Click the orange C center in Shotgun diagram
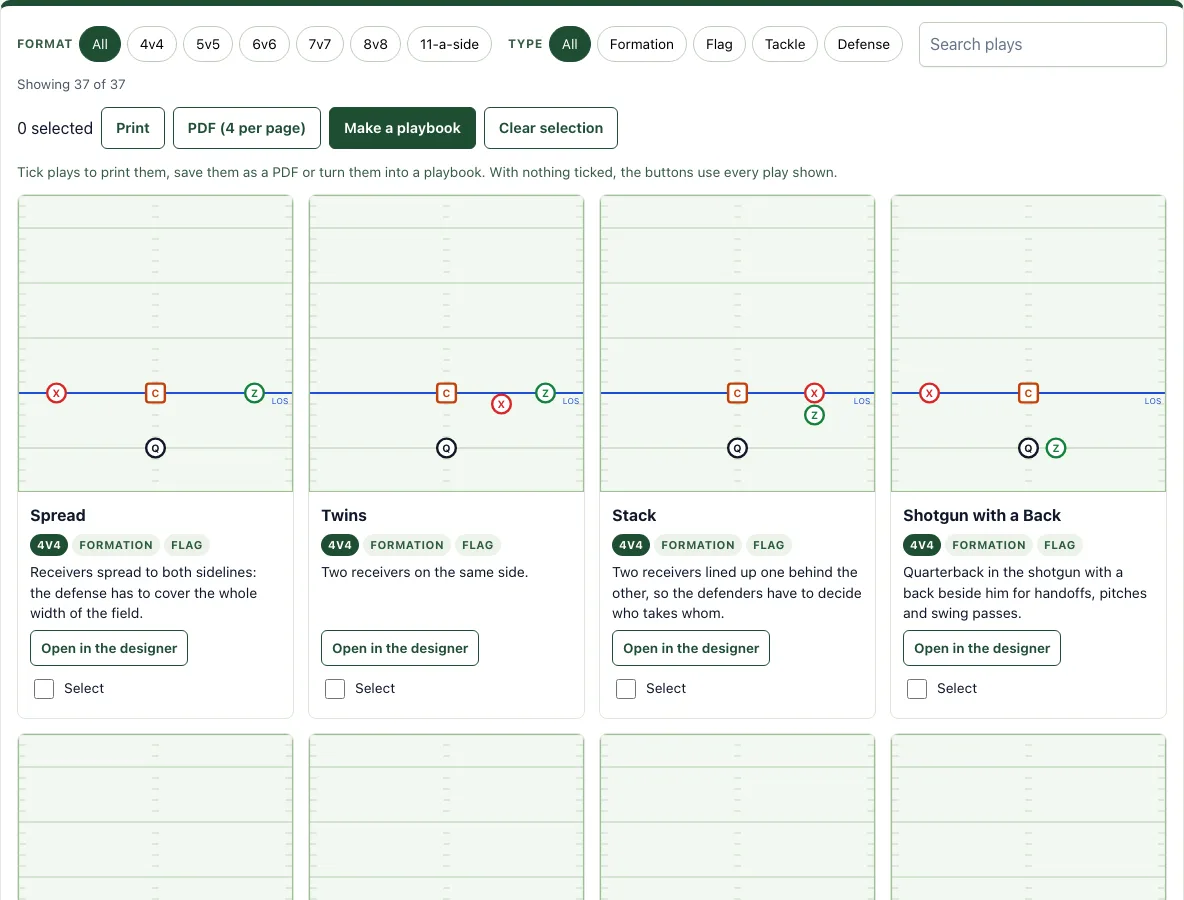 (x=1028, y=393)
